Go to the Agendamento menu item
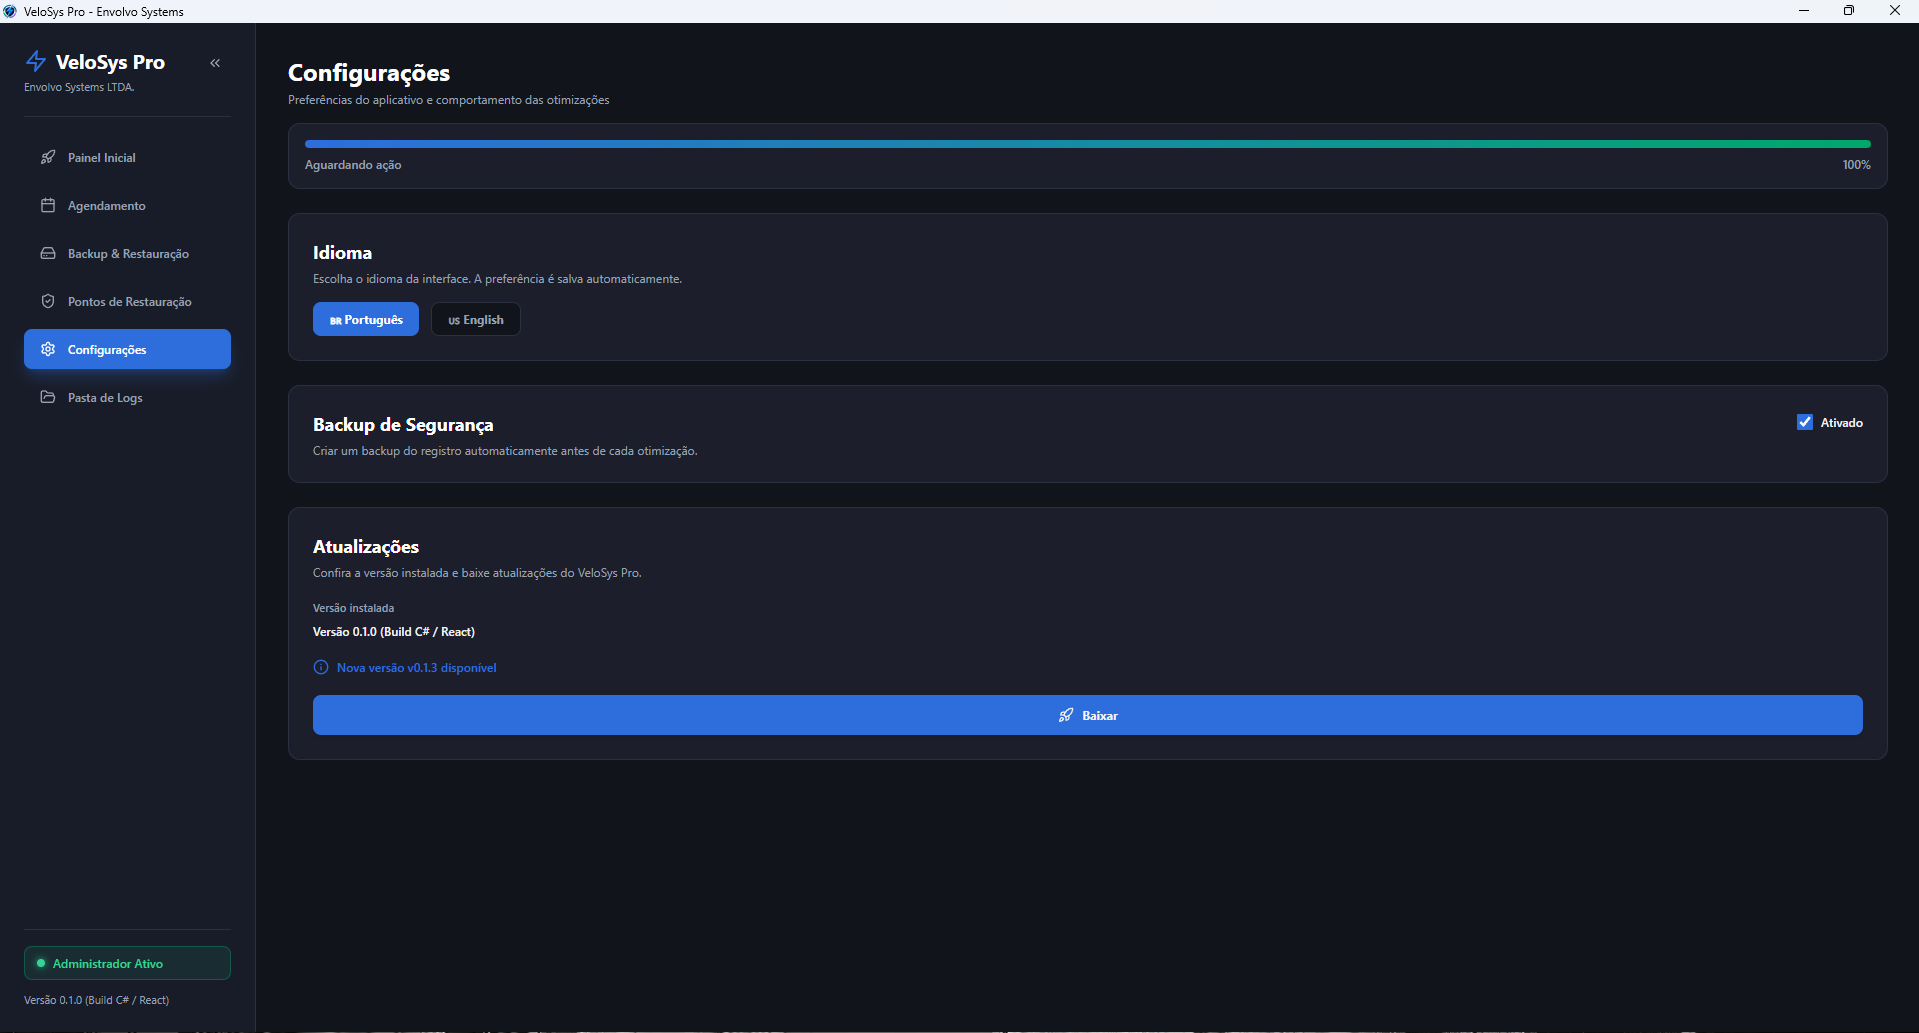This screenshot has height=1033, width=1919. click(127, 205)
